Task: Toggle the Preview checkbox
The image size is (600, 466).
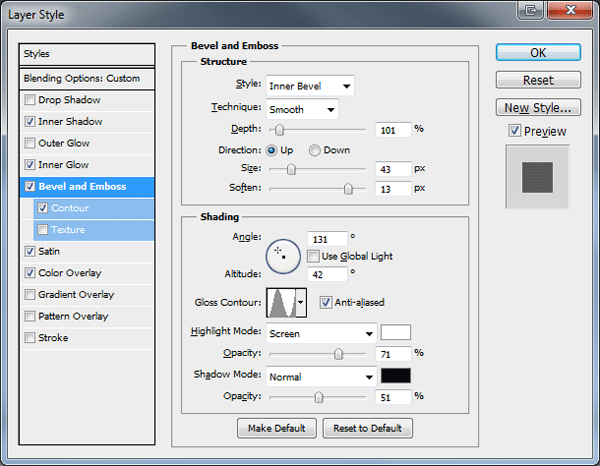Action: tap(515, 131)
